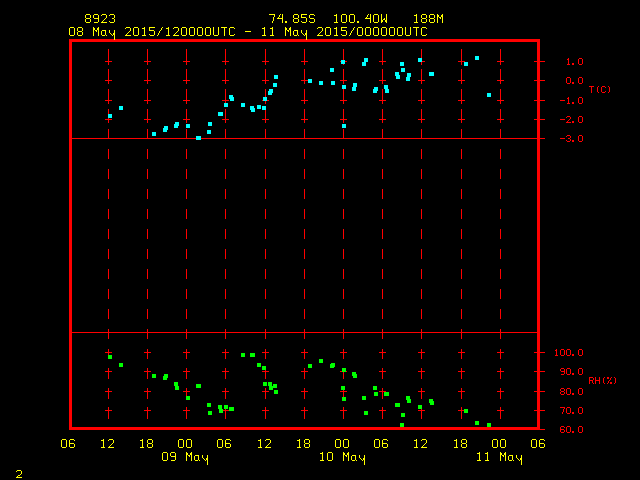Click the latitude value 74.85S

290,19
